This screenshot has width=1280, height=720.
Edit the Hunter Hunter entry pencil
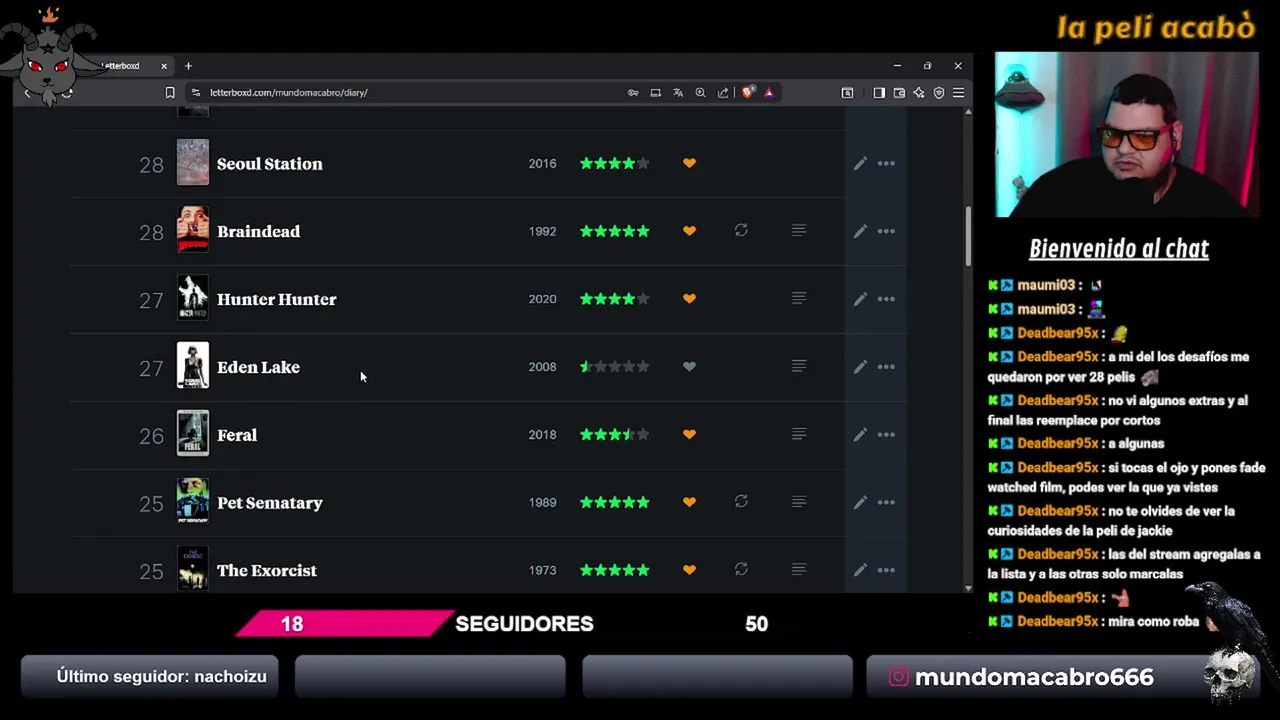coord(860,299)
